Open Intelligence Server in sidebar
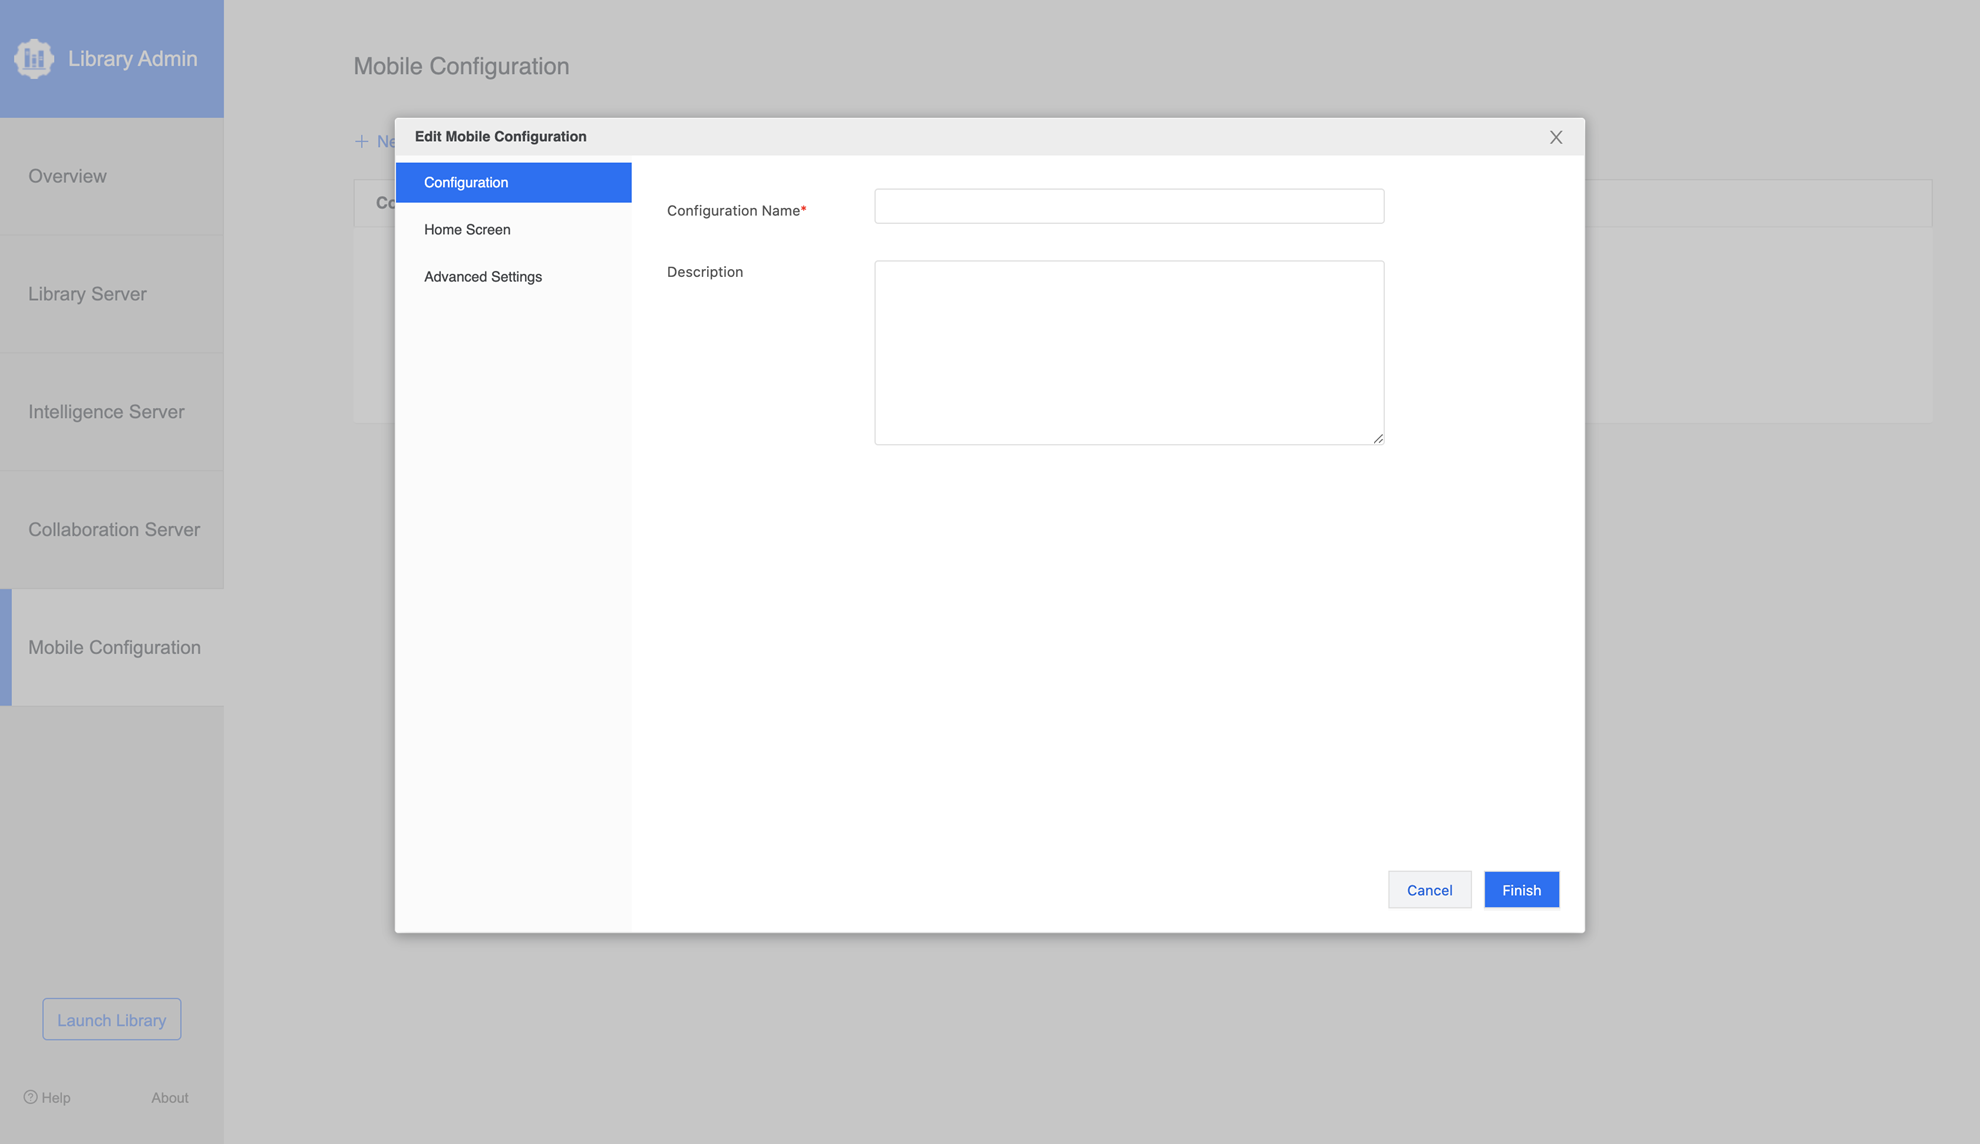 click(x=106, y=412)
